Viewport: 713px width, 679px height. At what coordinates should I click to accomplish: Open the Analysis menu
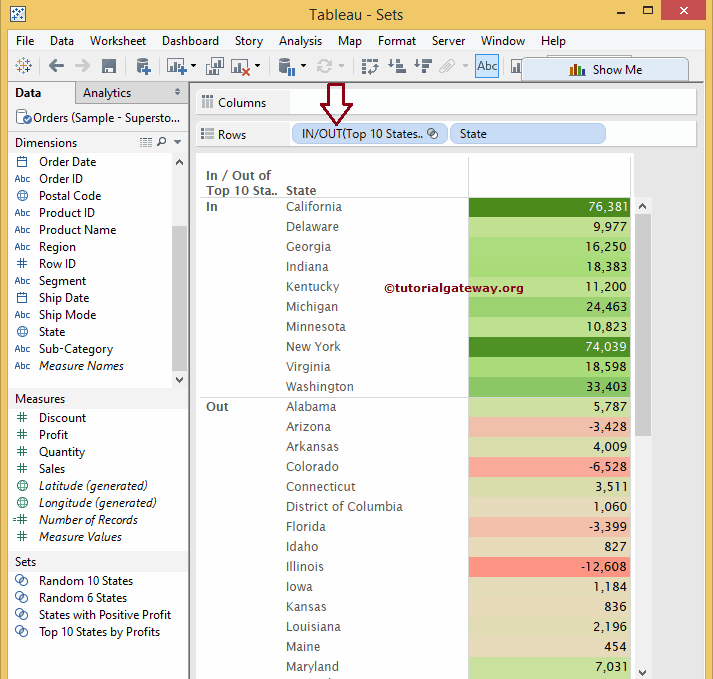click(300, 41)
